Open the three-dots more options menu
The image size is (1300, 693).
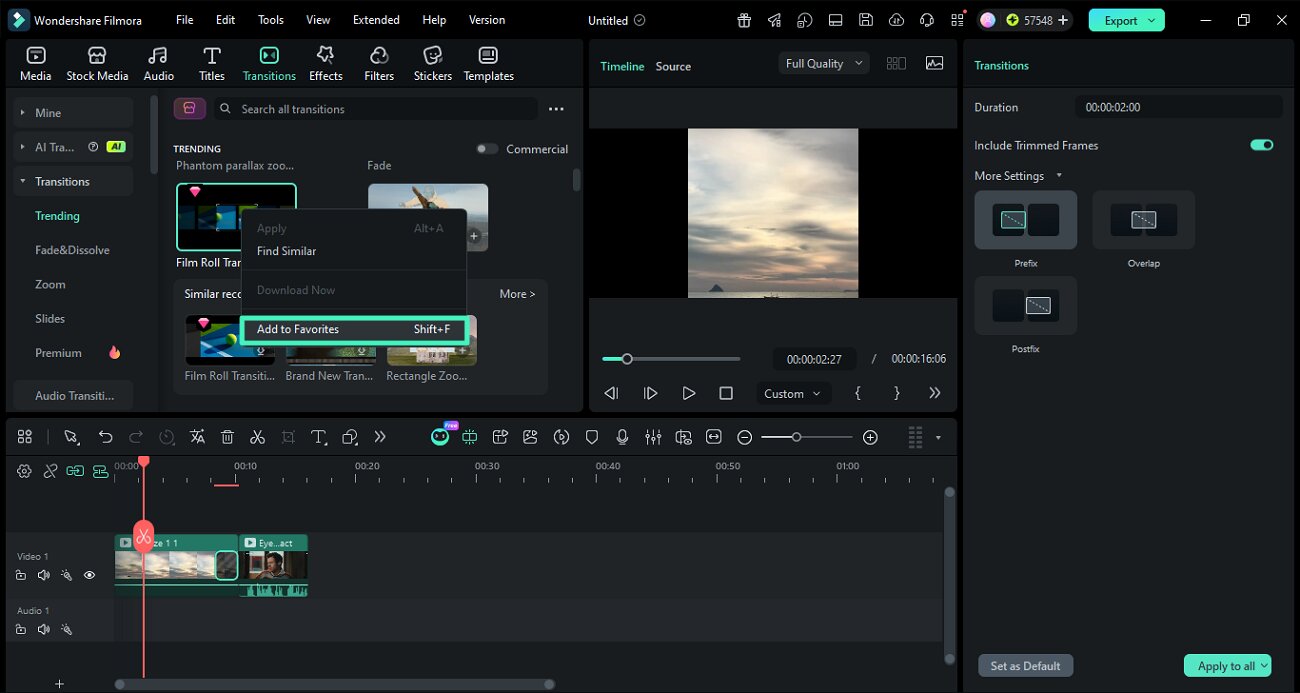(x=556, y=109)
